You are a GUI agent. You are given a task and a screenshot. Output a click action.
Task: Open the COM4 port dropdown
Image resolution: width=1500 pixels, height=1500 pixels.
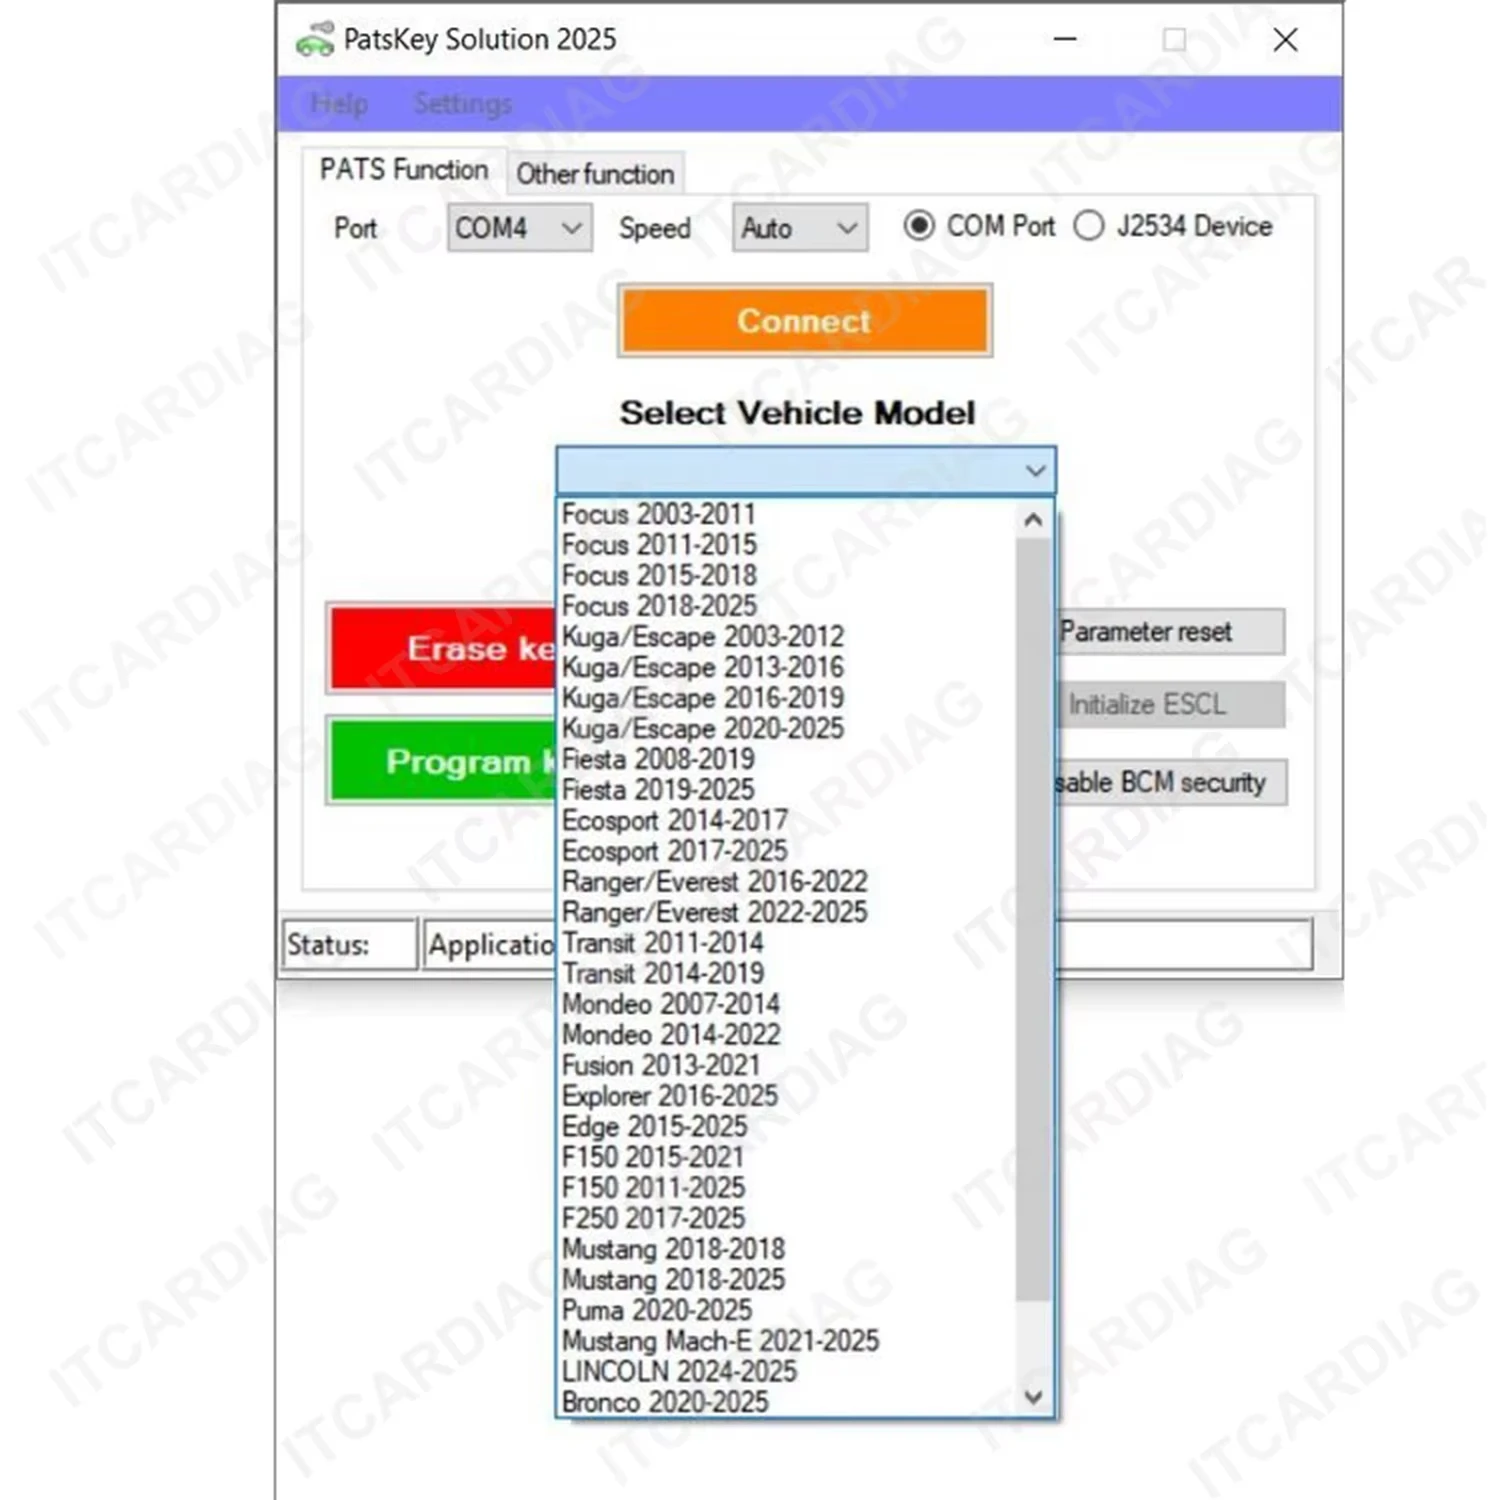click(x=519, y=228)
